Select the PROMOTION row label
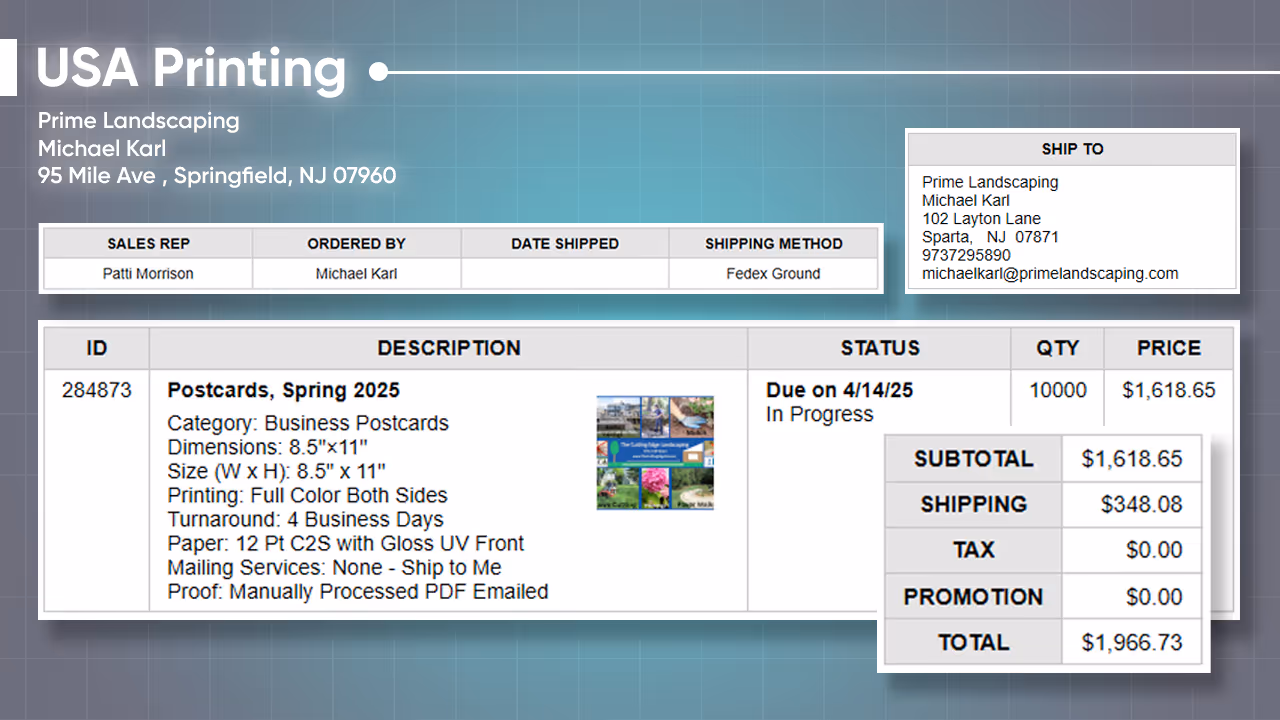1280x720 pixels. [x=973, y=596]
